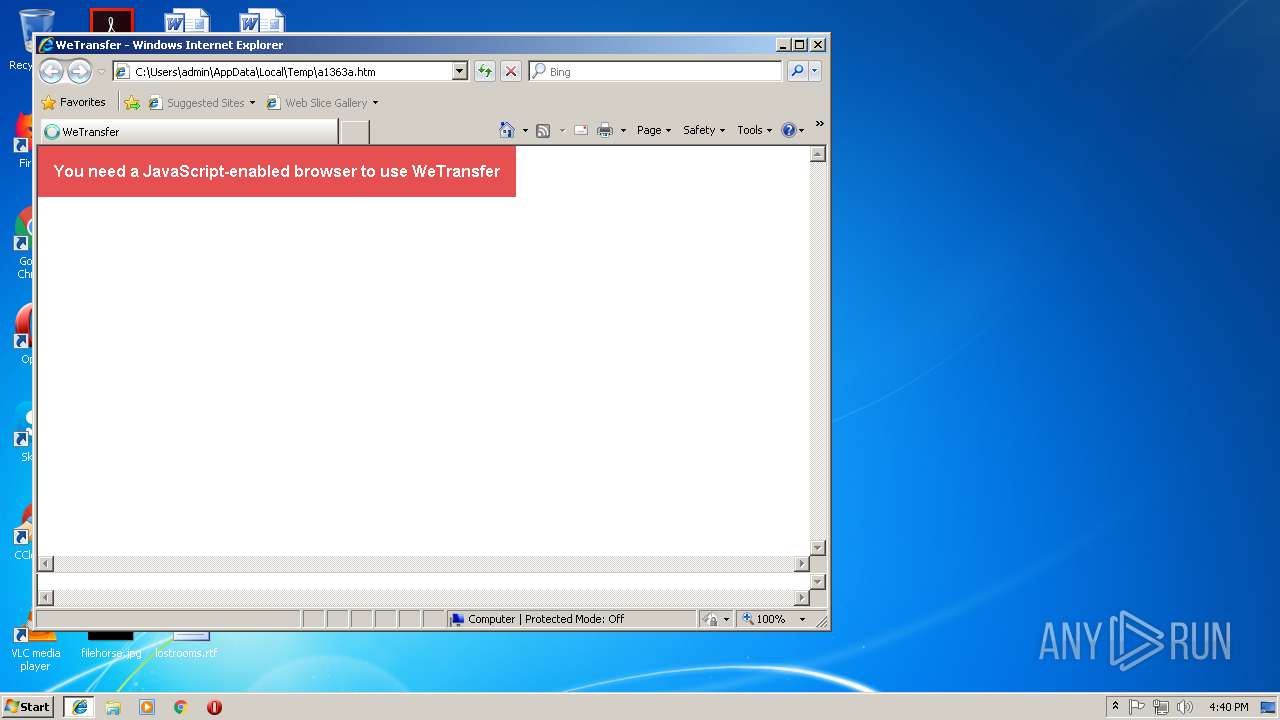Click the page horizontal scrollbar right arrow

[801, 564]
